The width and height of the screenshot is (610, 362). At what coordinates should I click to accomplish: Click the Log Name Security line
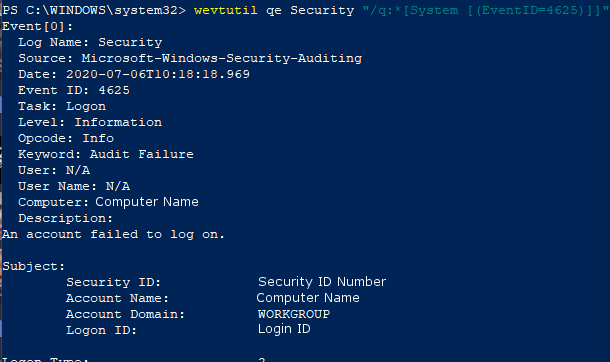90,42
